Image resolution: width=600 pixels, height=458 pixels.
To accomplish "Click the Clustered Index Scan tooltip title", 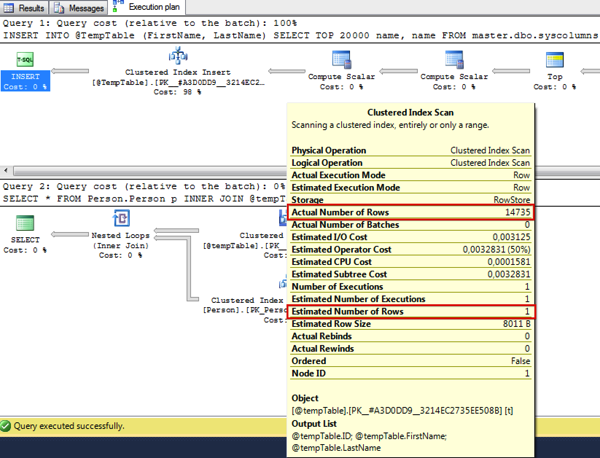I will point(410,112).
